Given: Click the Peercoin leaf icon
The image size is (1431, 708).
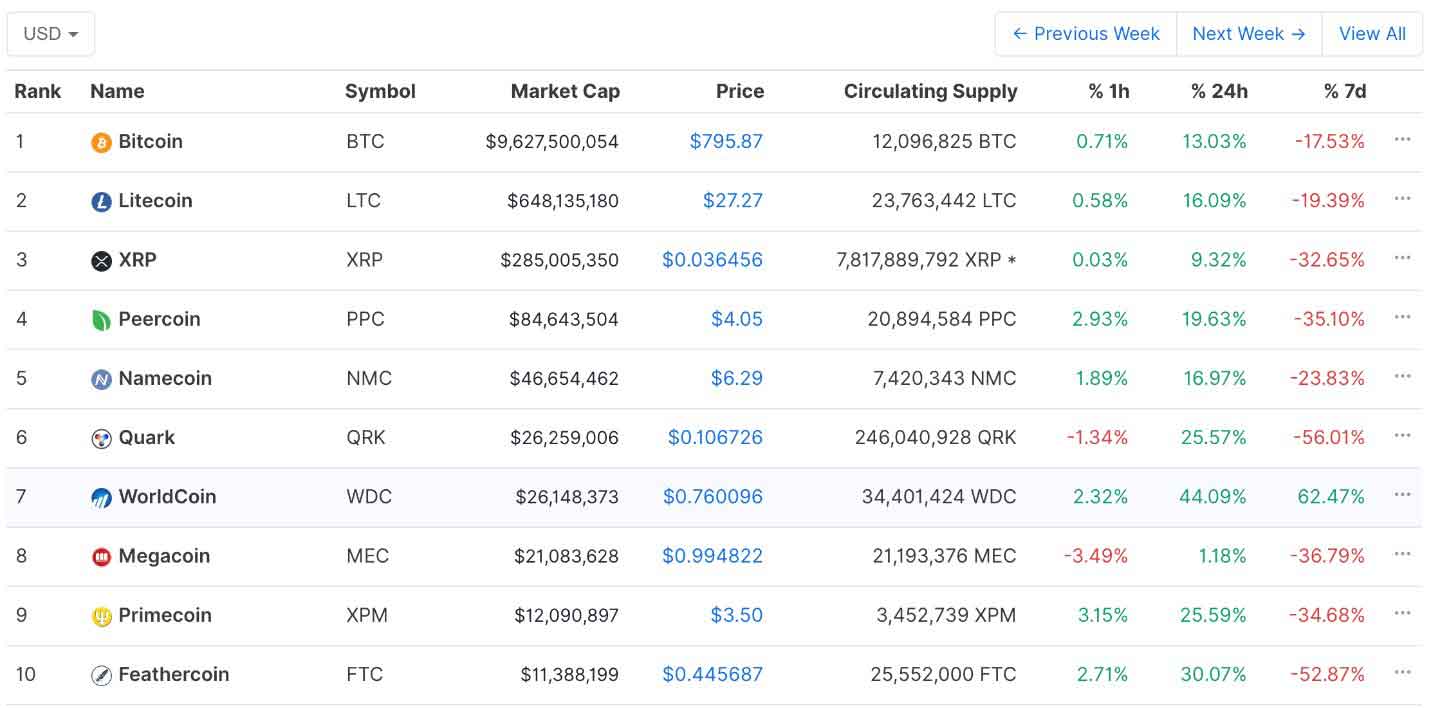Looking at the screenshot, I should (x=101, y=320).
